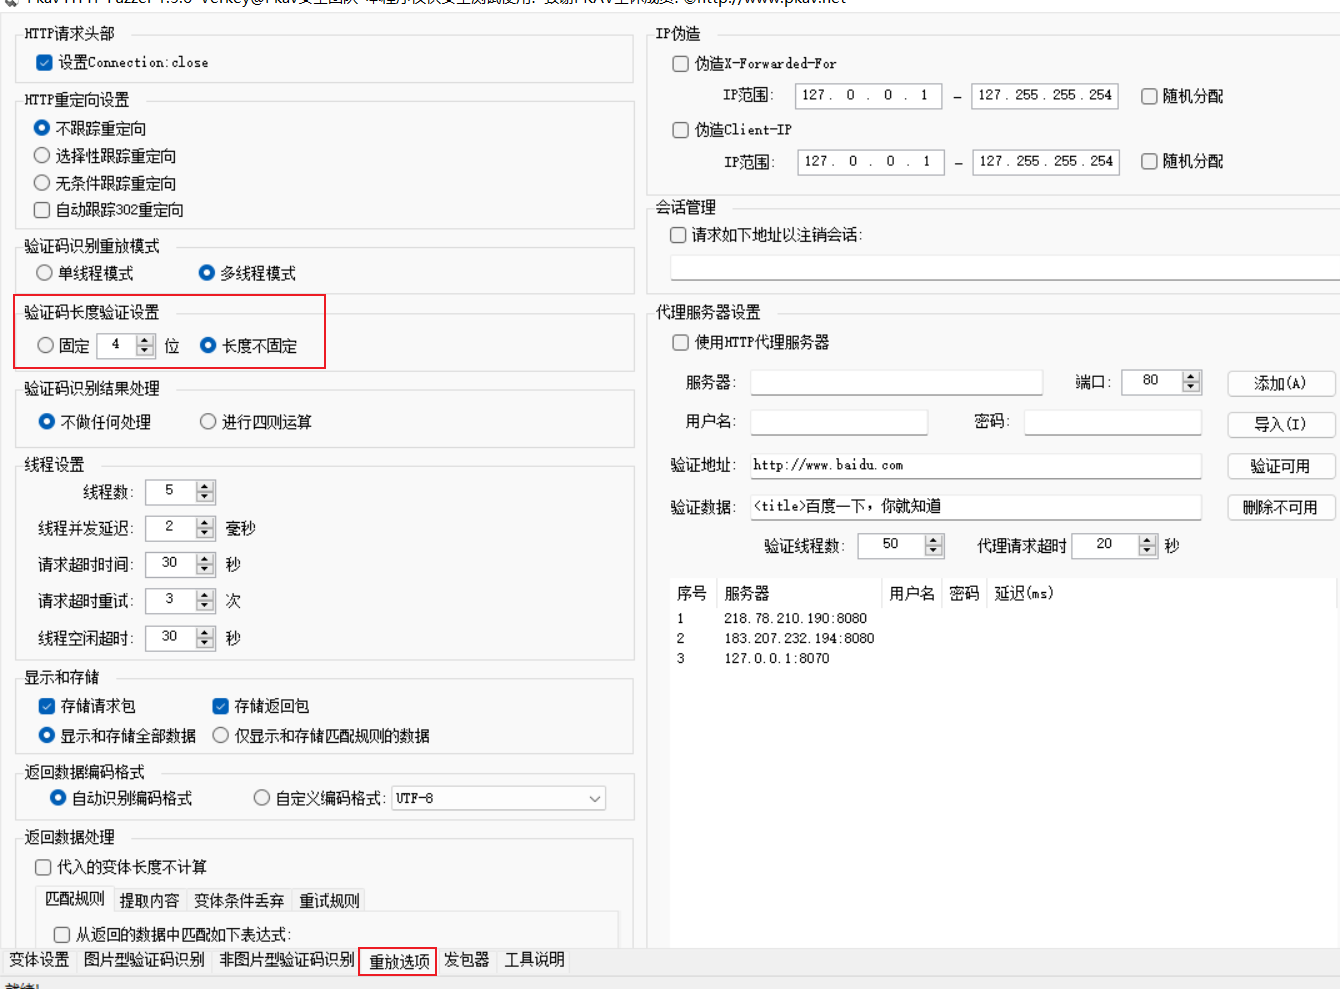
Task: Enable 使用HTTP代理服务器 checkbox
Action: tap(681, 343)
